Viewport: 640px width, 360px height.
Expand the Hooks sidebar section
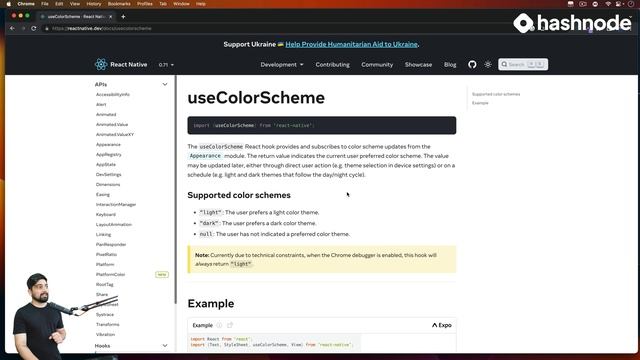pos(165,346)
